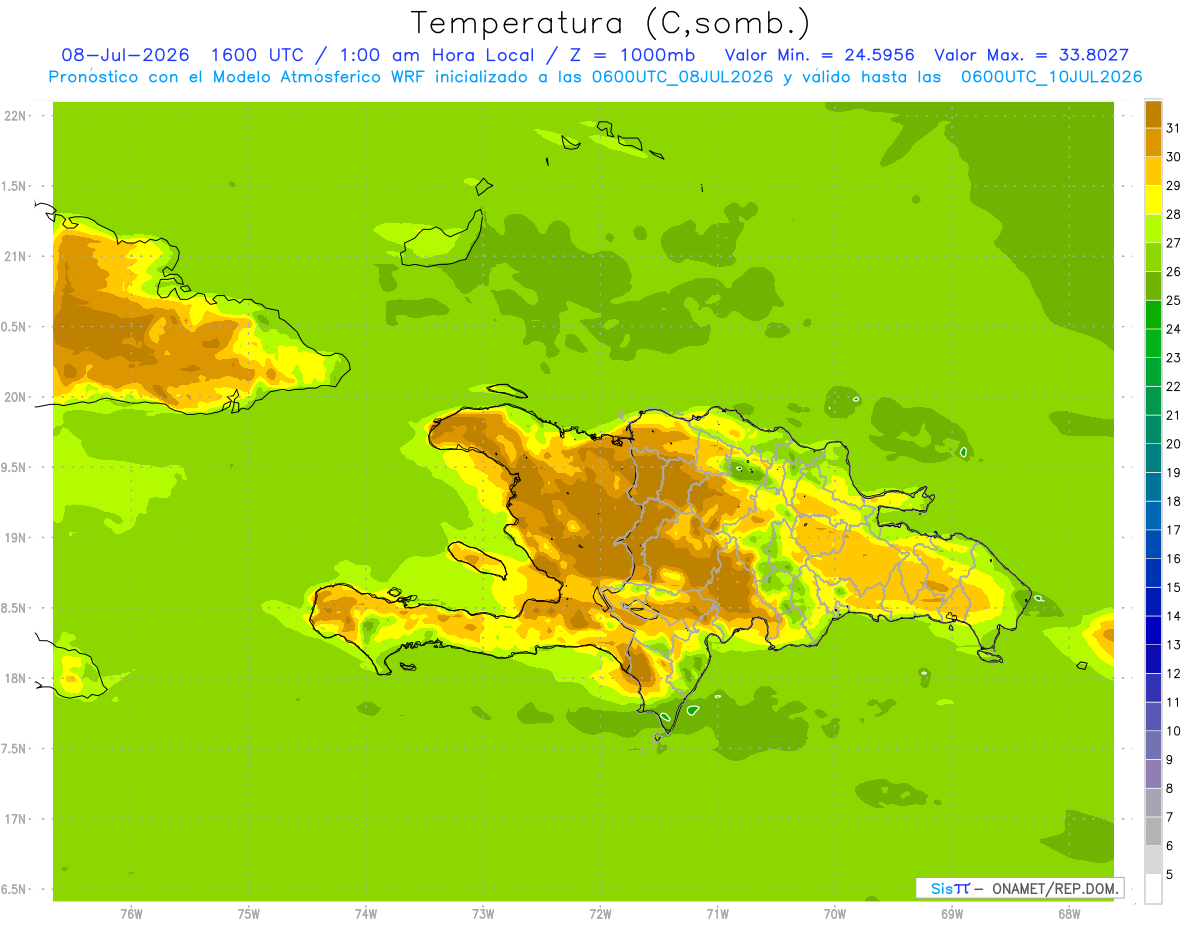The width and height of the screenshot is (1200, 927).
Task: Click the legend scale value "24"
Action: (x=1173, y=329)
